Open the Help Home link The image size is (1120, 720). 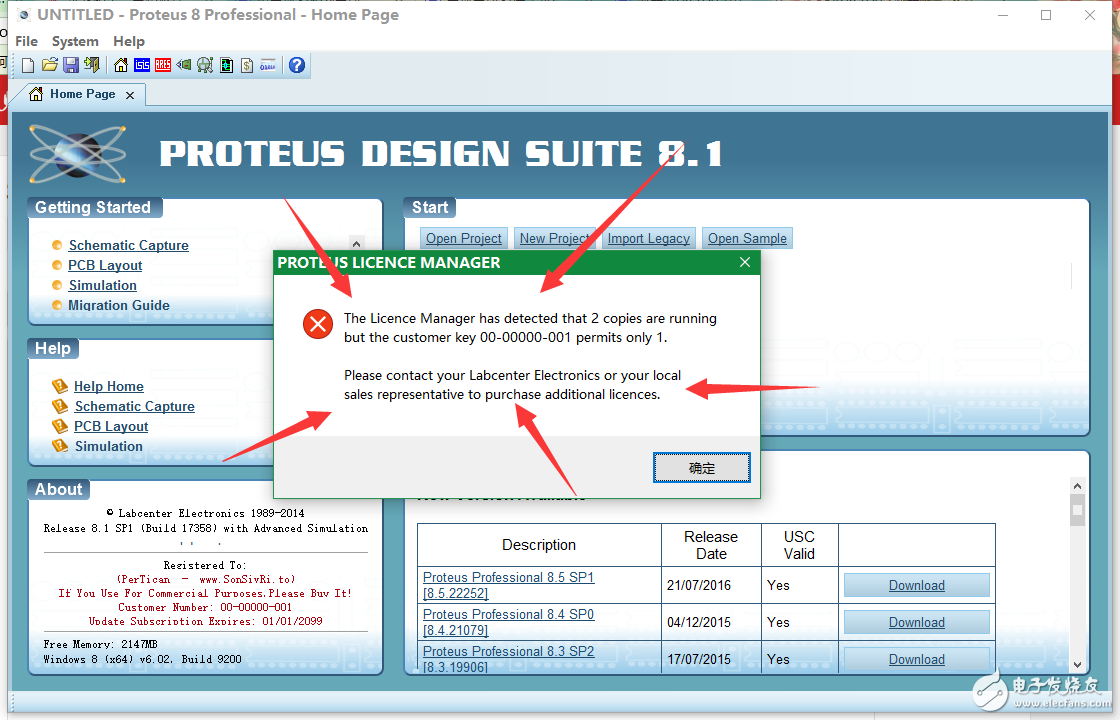tap(109, 386)
